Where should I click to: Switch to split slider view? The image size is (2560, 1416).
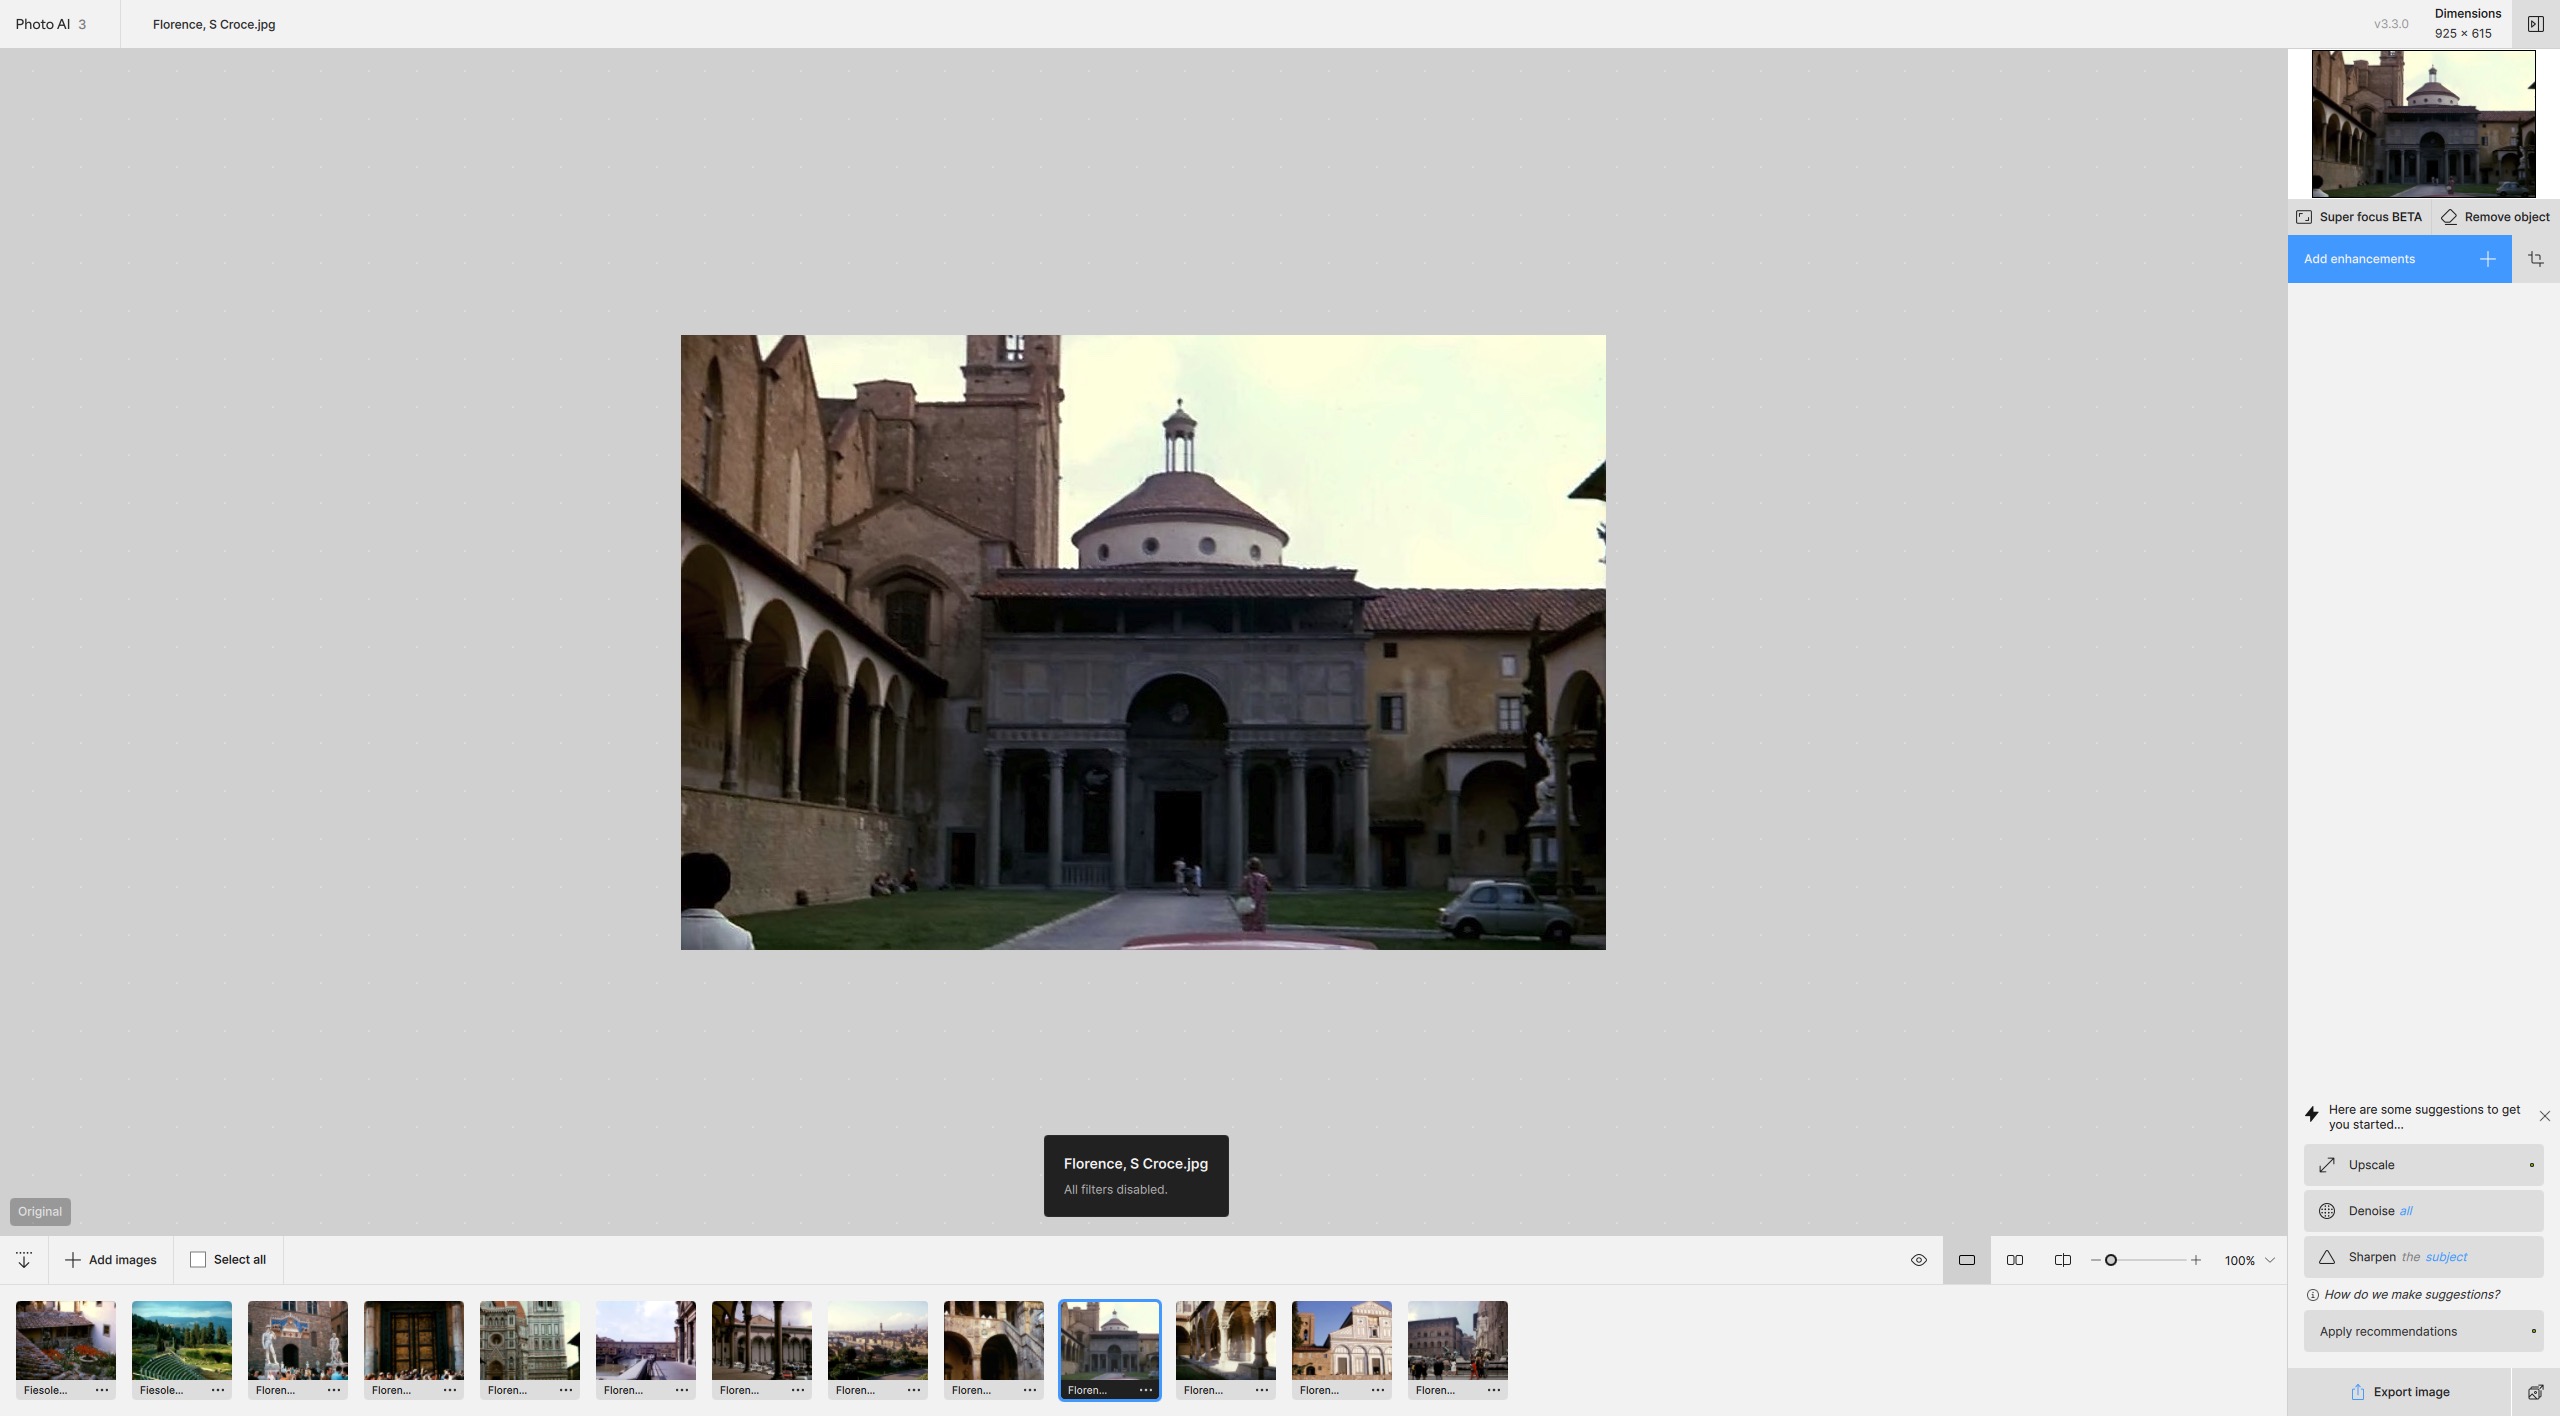2062,1260
